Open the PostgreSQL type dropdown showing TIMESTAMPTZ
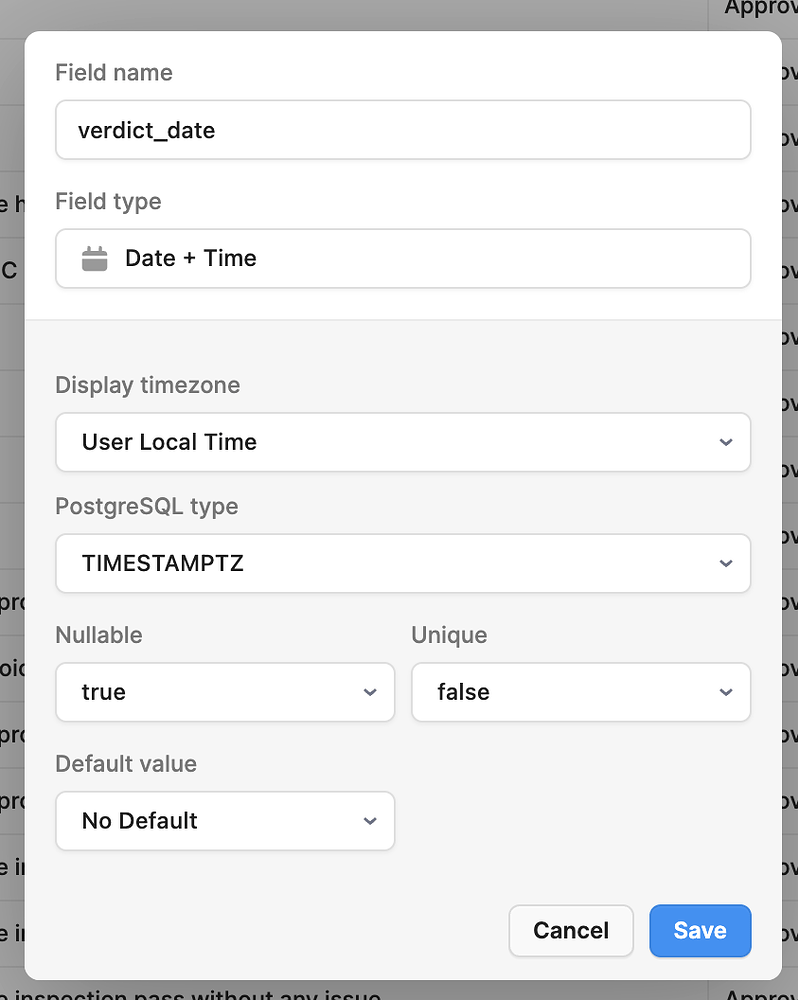The image size is (798, 1000). click(x=403, y=563)
